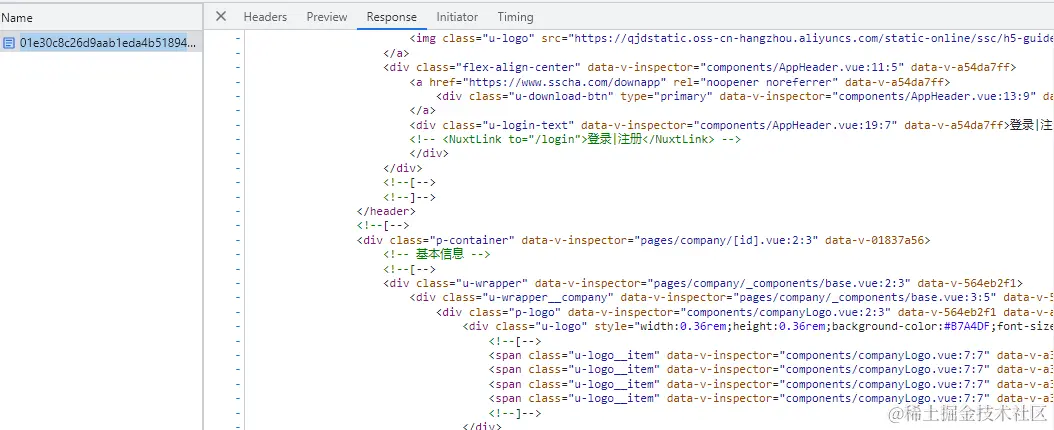Click the div class="u-wrapper__company" line
The width and height of the screenshot is (1054, 430).
click(x=731, y=297)
